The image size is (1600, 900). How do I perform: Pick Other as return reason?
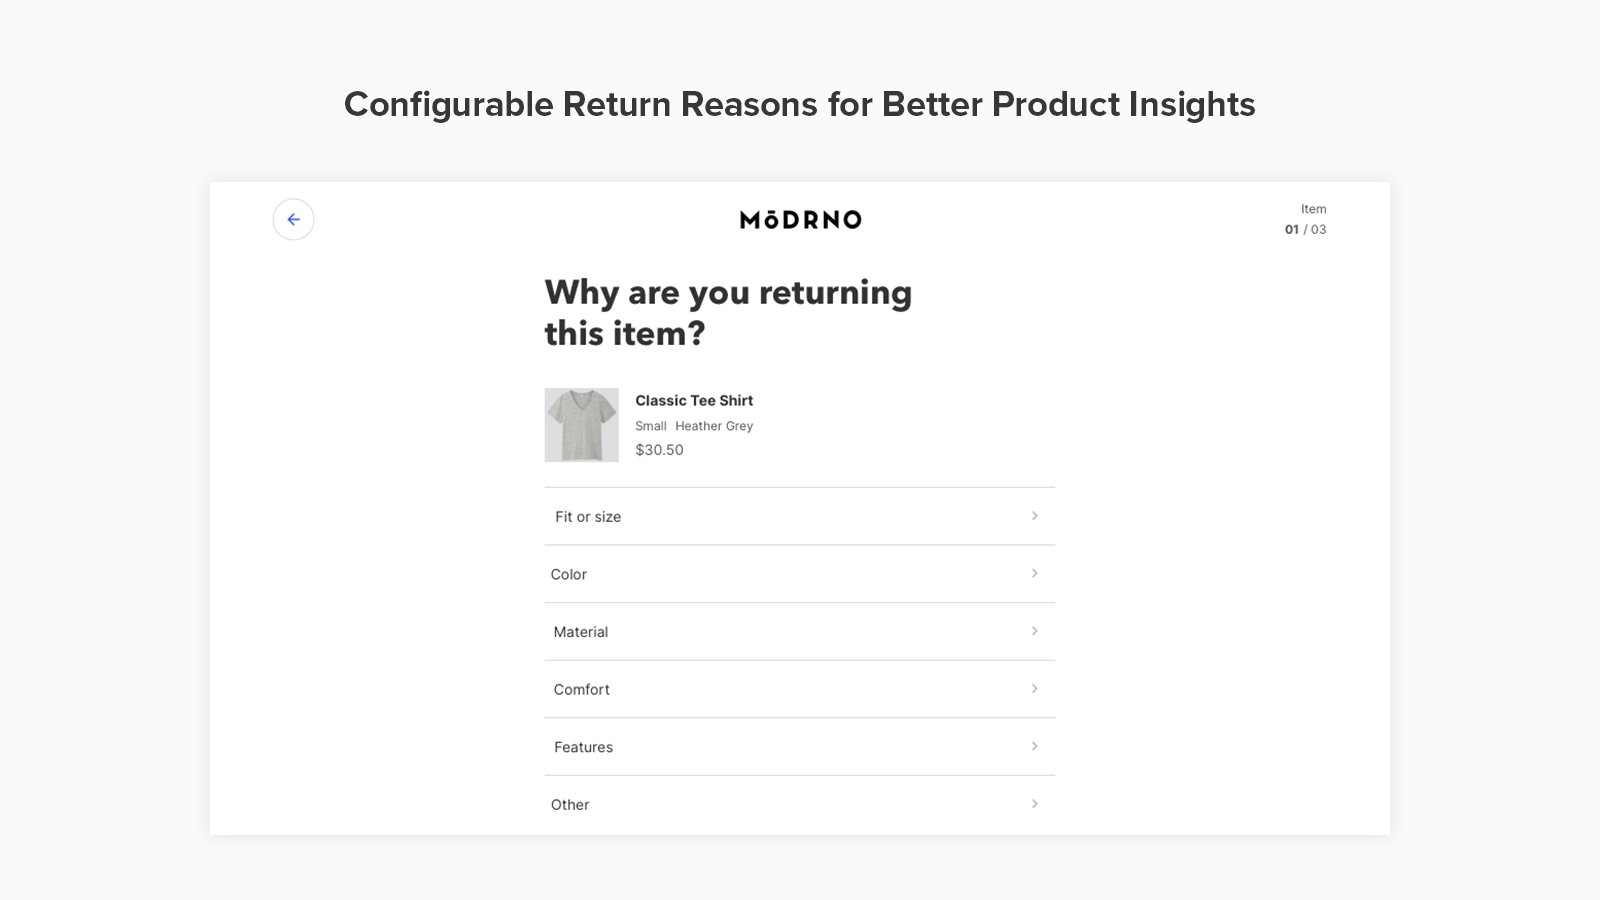[570, 804]
